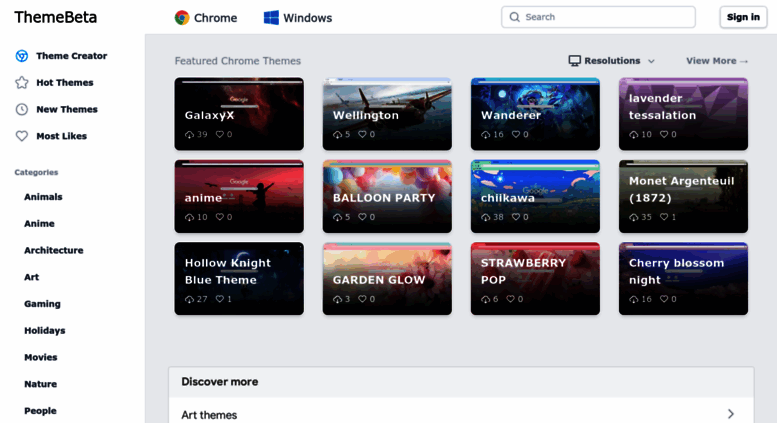Image resolution: width=777 pixels, height=423 pixels.
Task: Like the Hollow Knight Blue Theme heart
Action: click(x=217, y=299)
